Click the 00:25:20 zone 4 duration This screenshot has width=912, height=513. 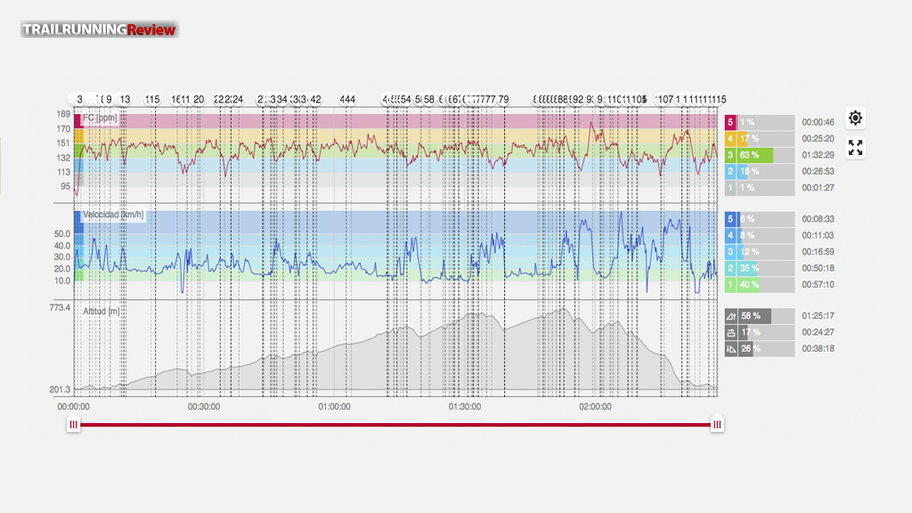pos(818,139)
